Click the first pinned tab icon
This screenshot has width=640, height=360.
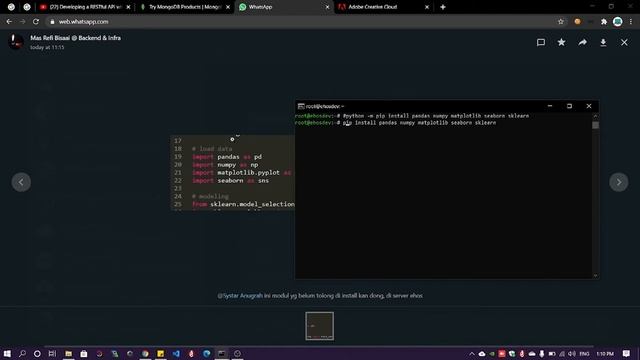point(11,7)
